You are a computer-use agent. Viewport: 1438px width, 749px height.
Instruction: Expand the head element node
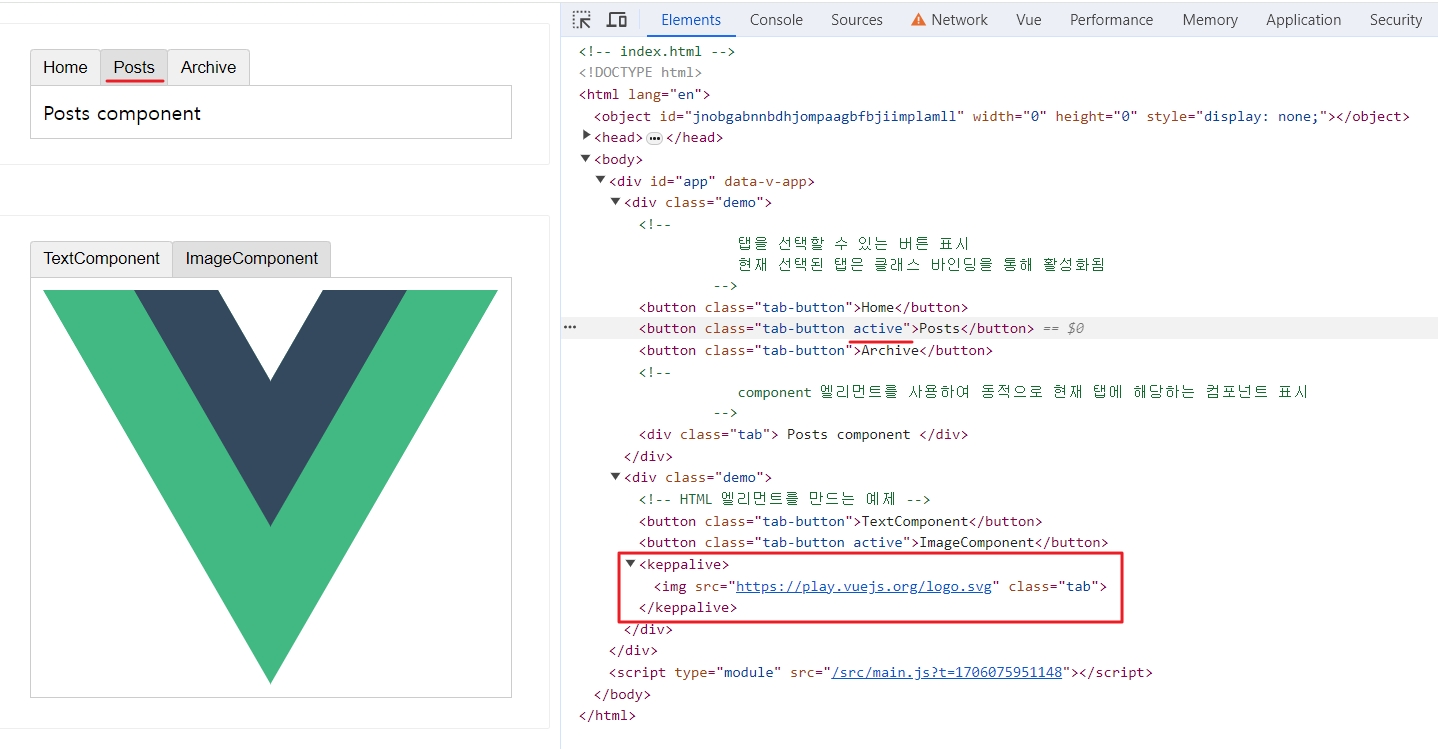[587, 137]
